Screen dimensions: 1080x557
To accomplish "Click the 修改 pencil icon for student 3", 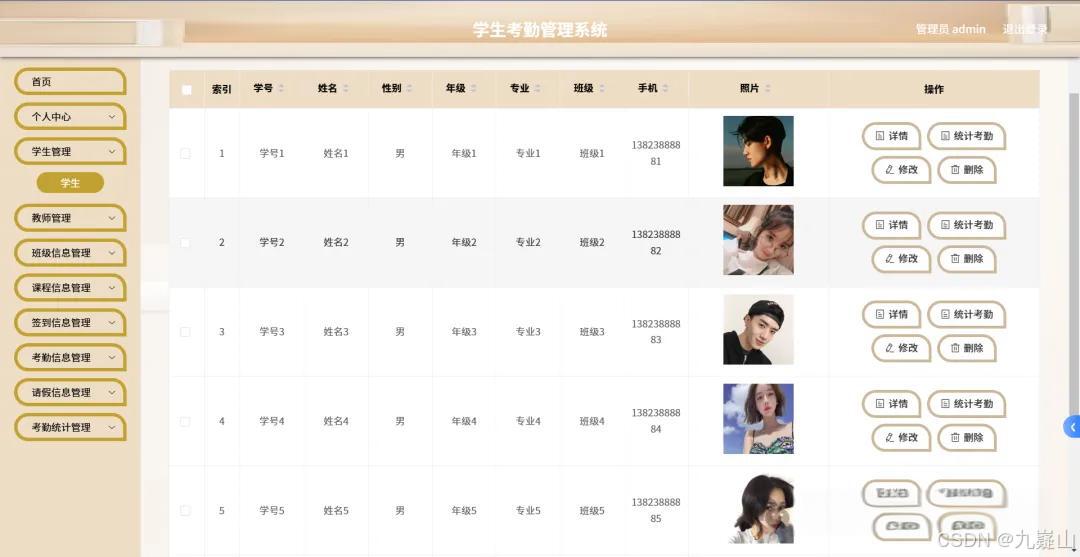I will coord(889,348).
